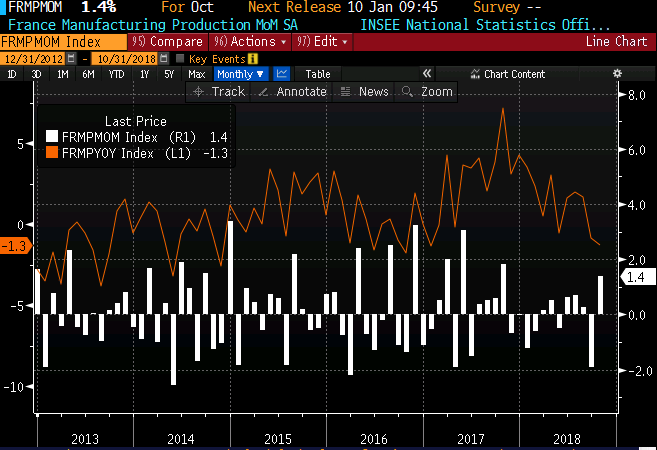
Task: Click white FRMPMOM Index legend swatch
Action: (x=52, y=136)
